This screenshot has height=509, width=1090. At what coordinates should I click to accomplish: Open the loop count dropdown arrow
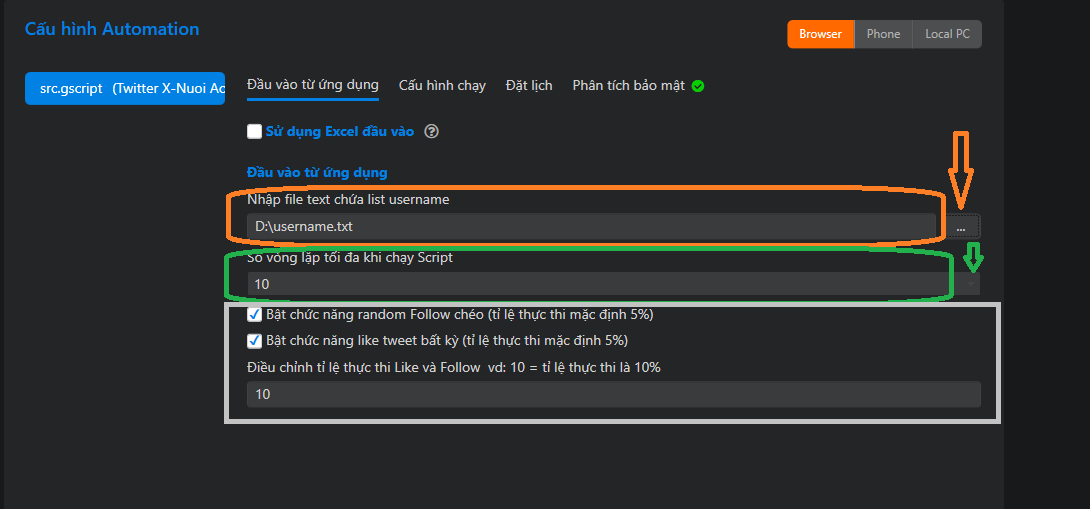click(x=972, y=284)
